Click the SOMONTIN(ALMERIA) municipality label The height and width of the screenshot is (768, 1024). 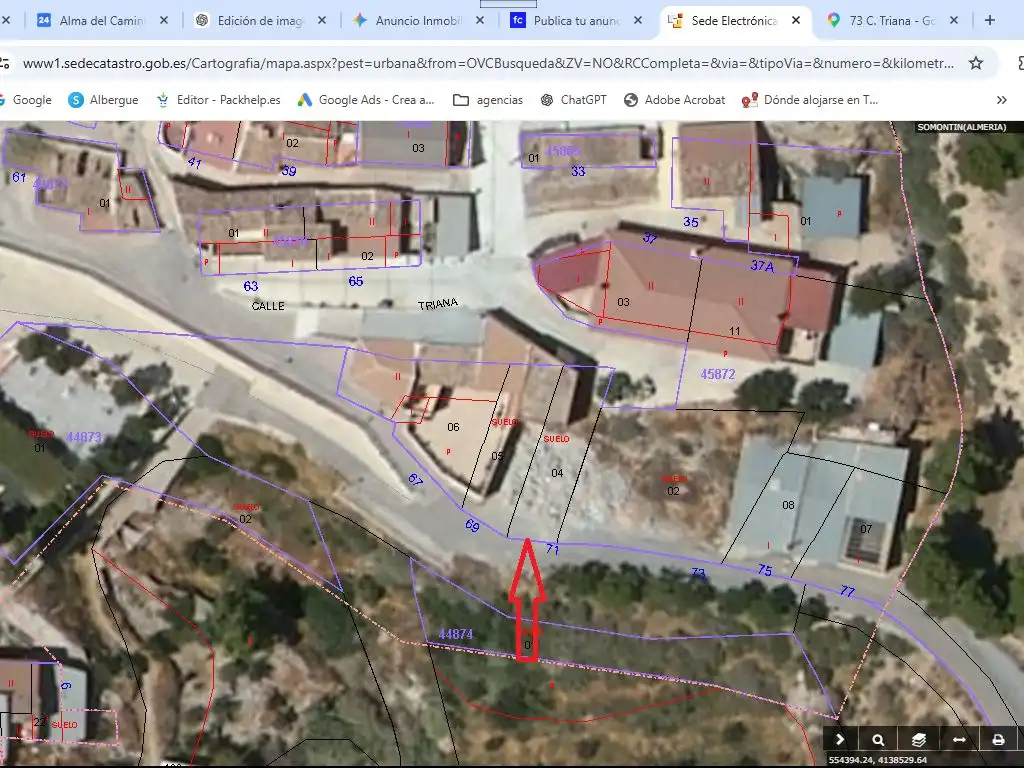[961, 127]
